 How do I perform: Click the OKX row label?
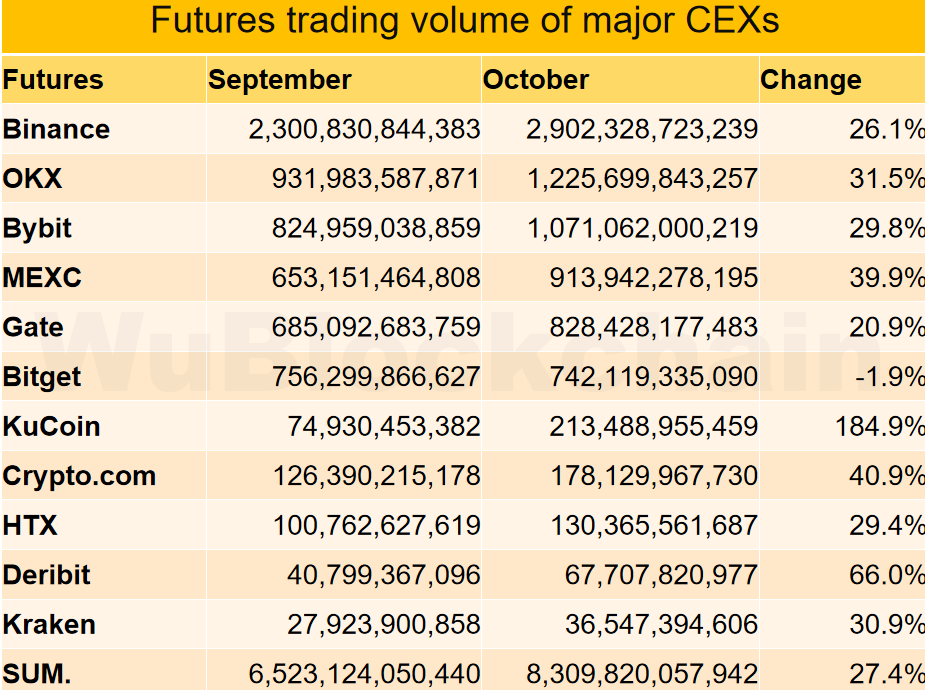(x=33, y=179)
